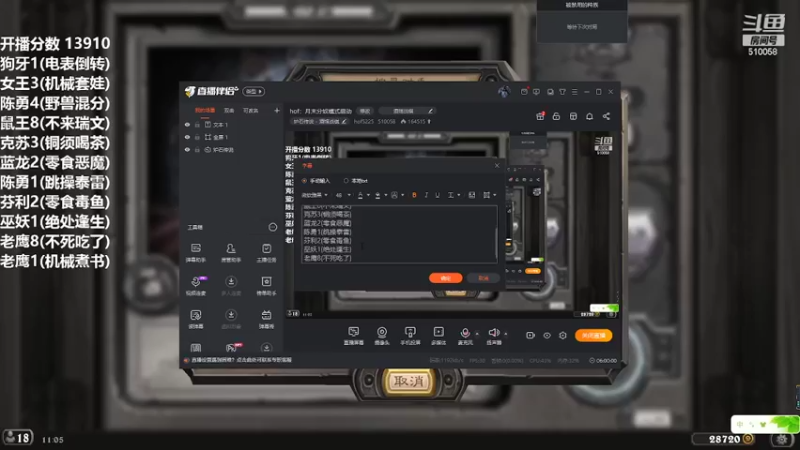Edit stream title with the pencil icon
The height and width of the screenshot is (450, 800).
coord(431,111)
